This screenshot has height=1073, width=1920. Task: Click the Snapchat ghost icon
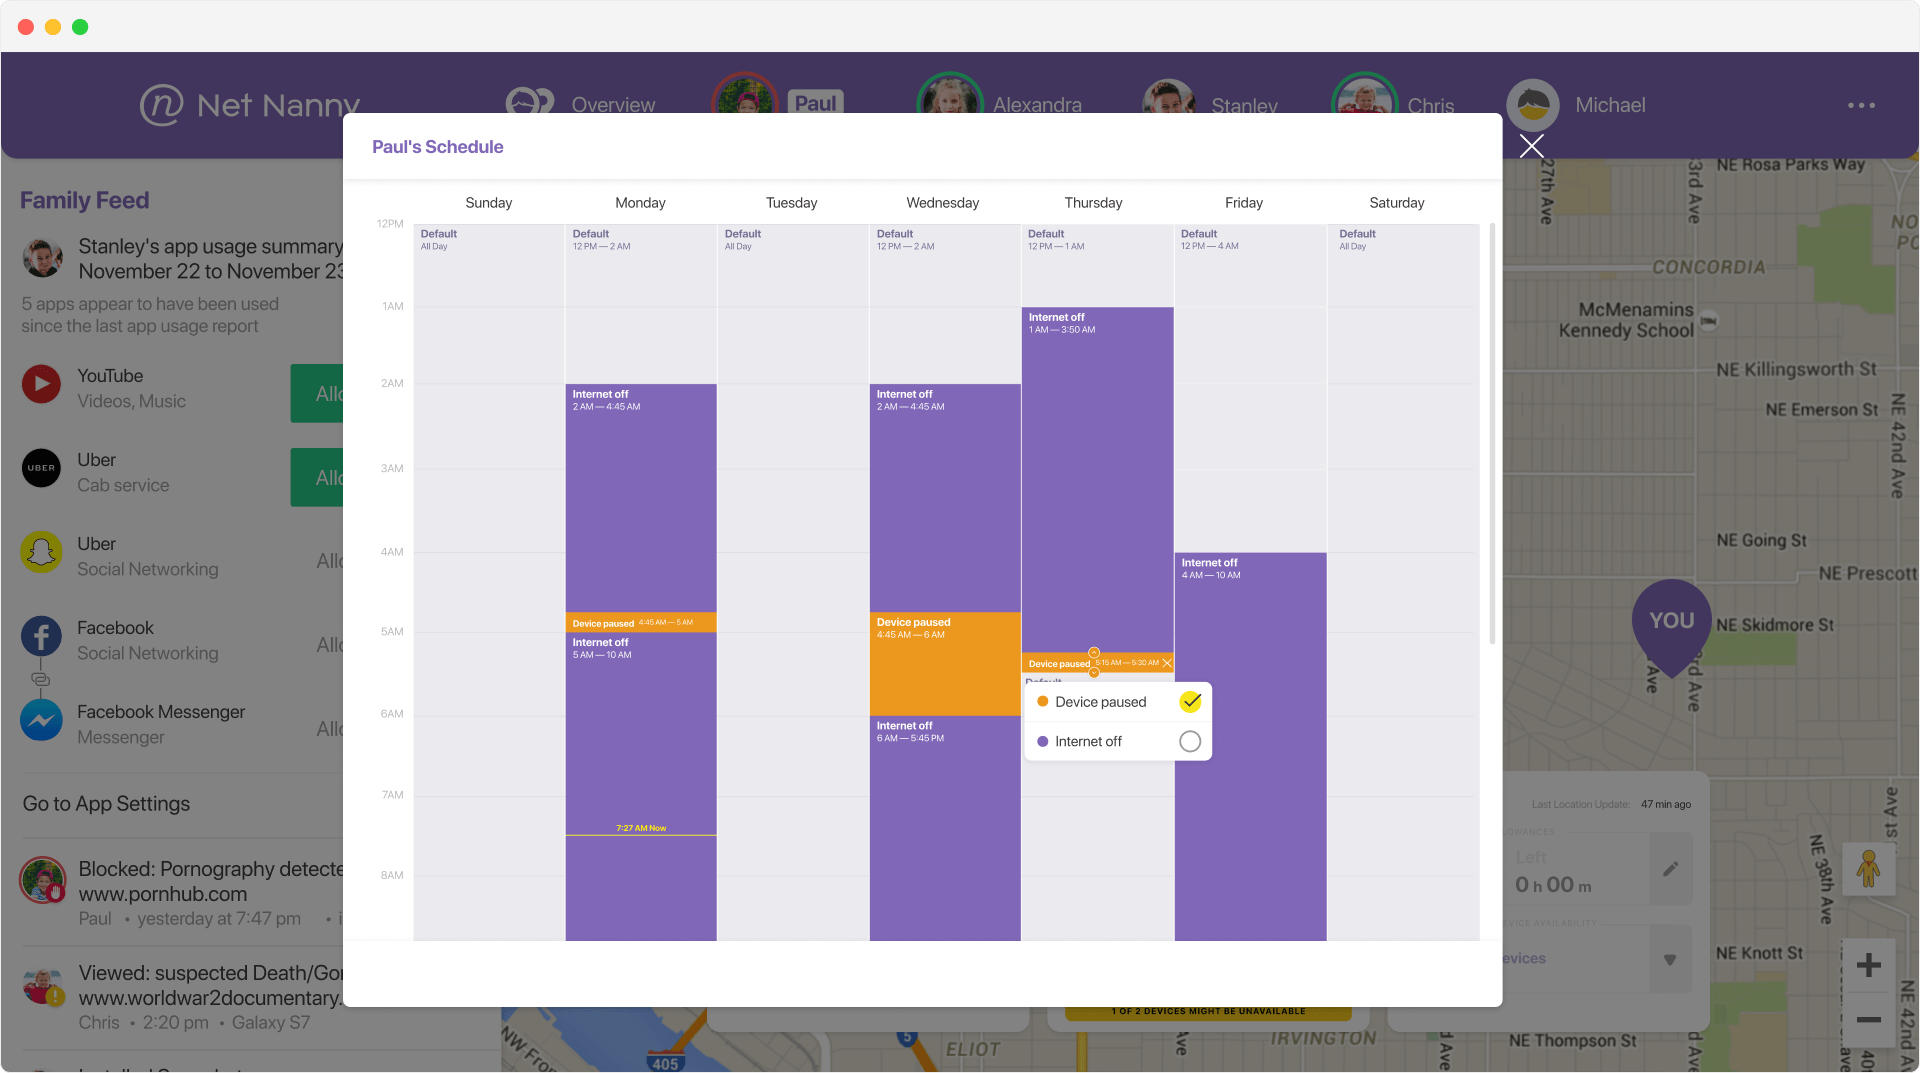(41, 552)
